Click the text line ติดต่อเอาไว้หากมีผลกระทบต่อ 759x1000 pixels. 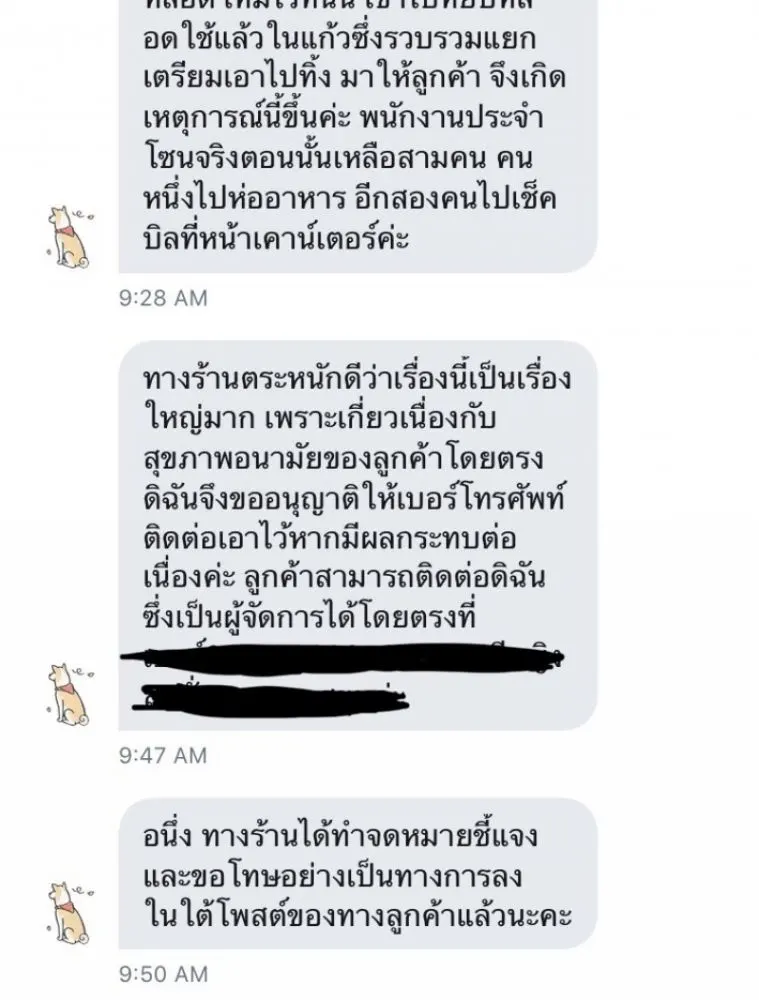[x=330, y=538]
